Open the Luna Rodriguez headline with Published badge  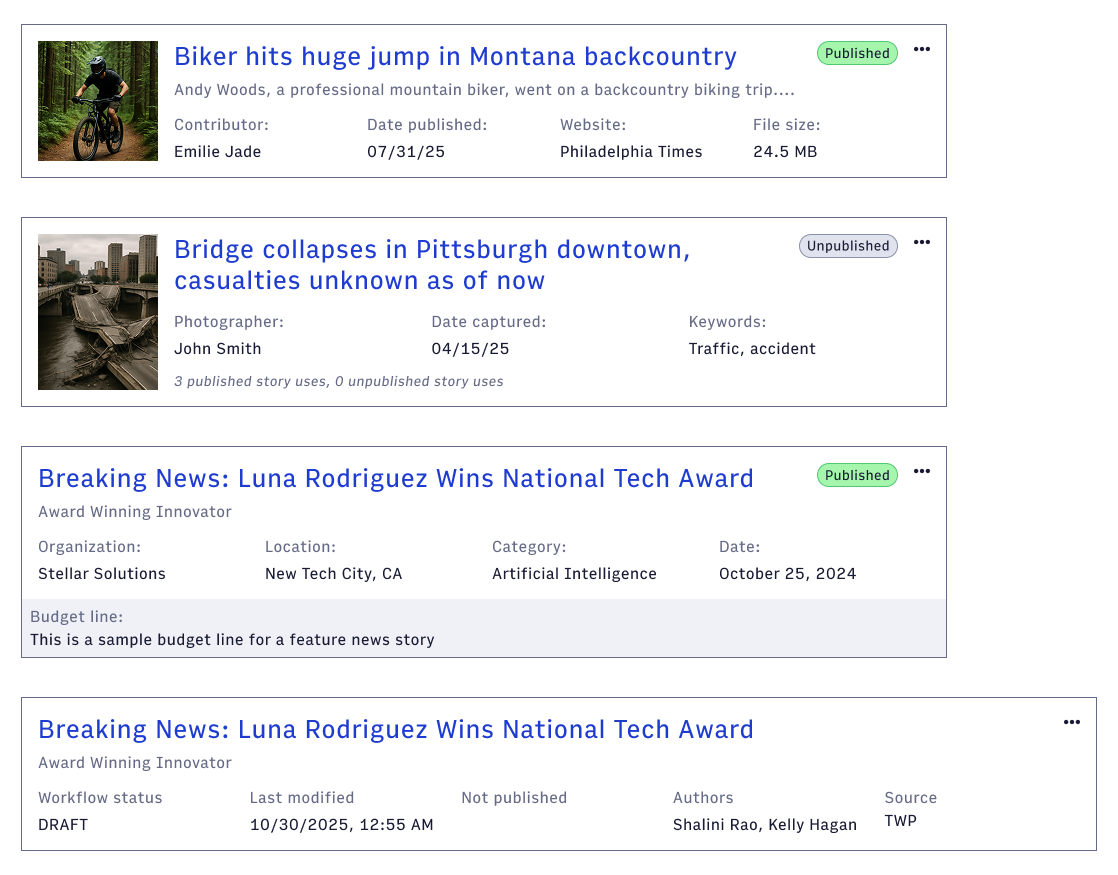pos(396,479)
